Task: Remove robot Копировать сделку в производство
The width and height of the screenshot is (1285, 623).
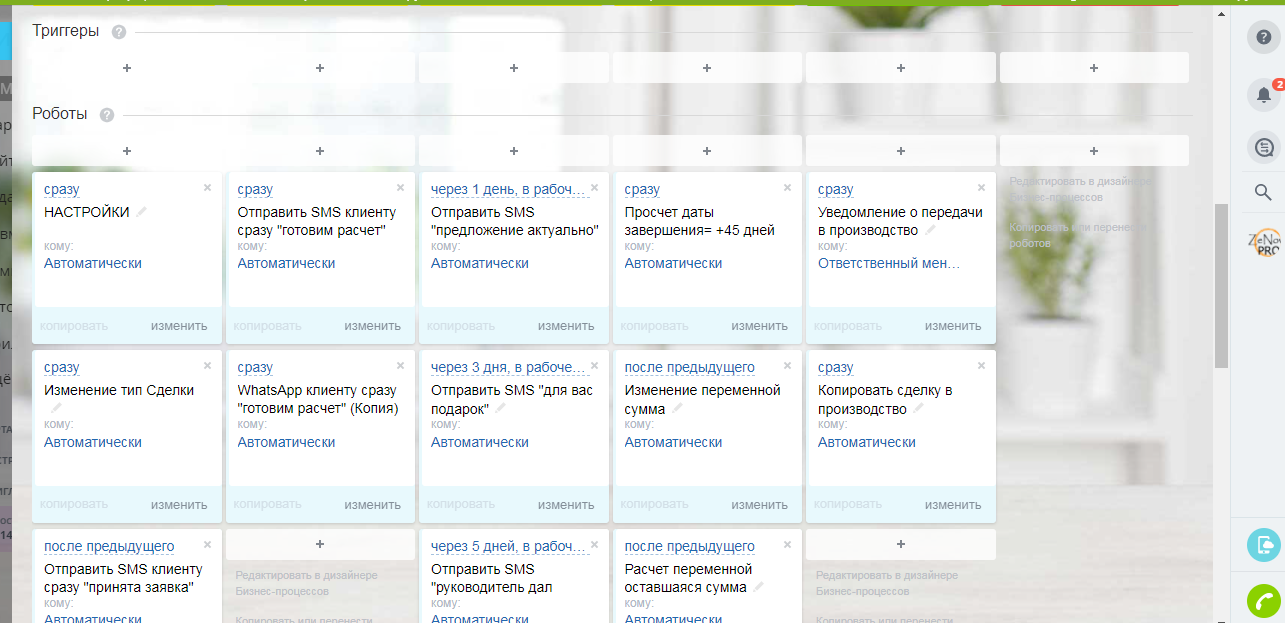Action: click(x=981, y=366)
